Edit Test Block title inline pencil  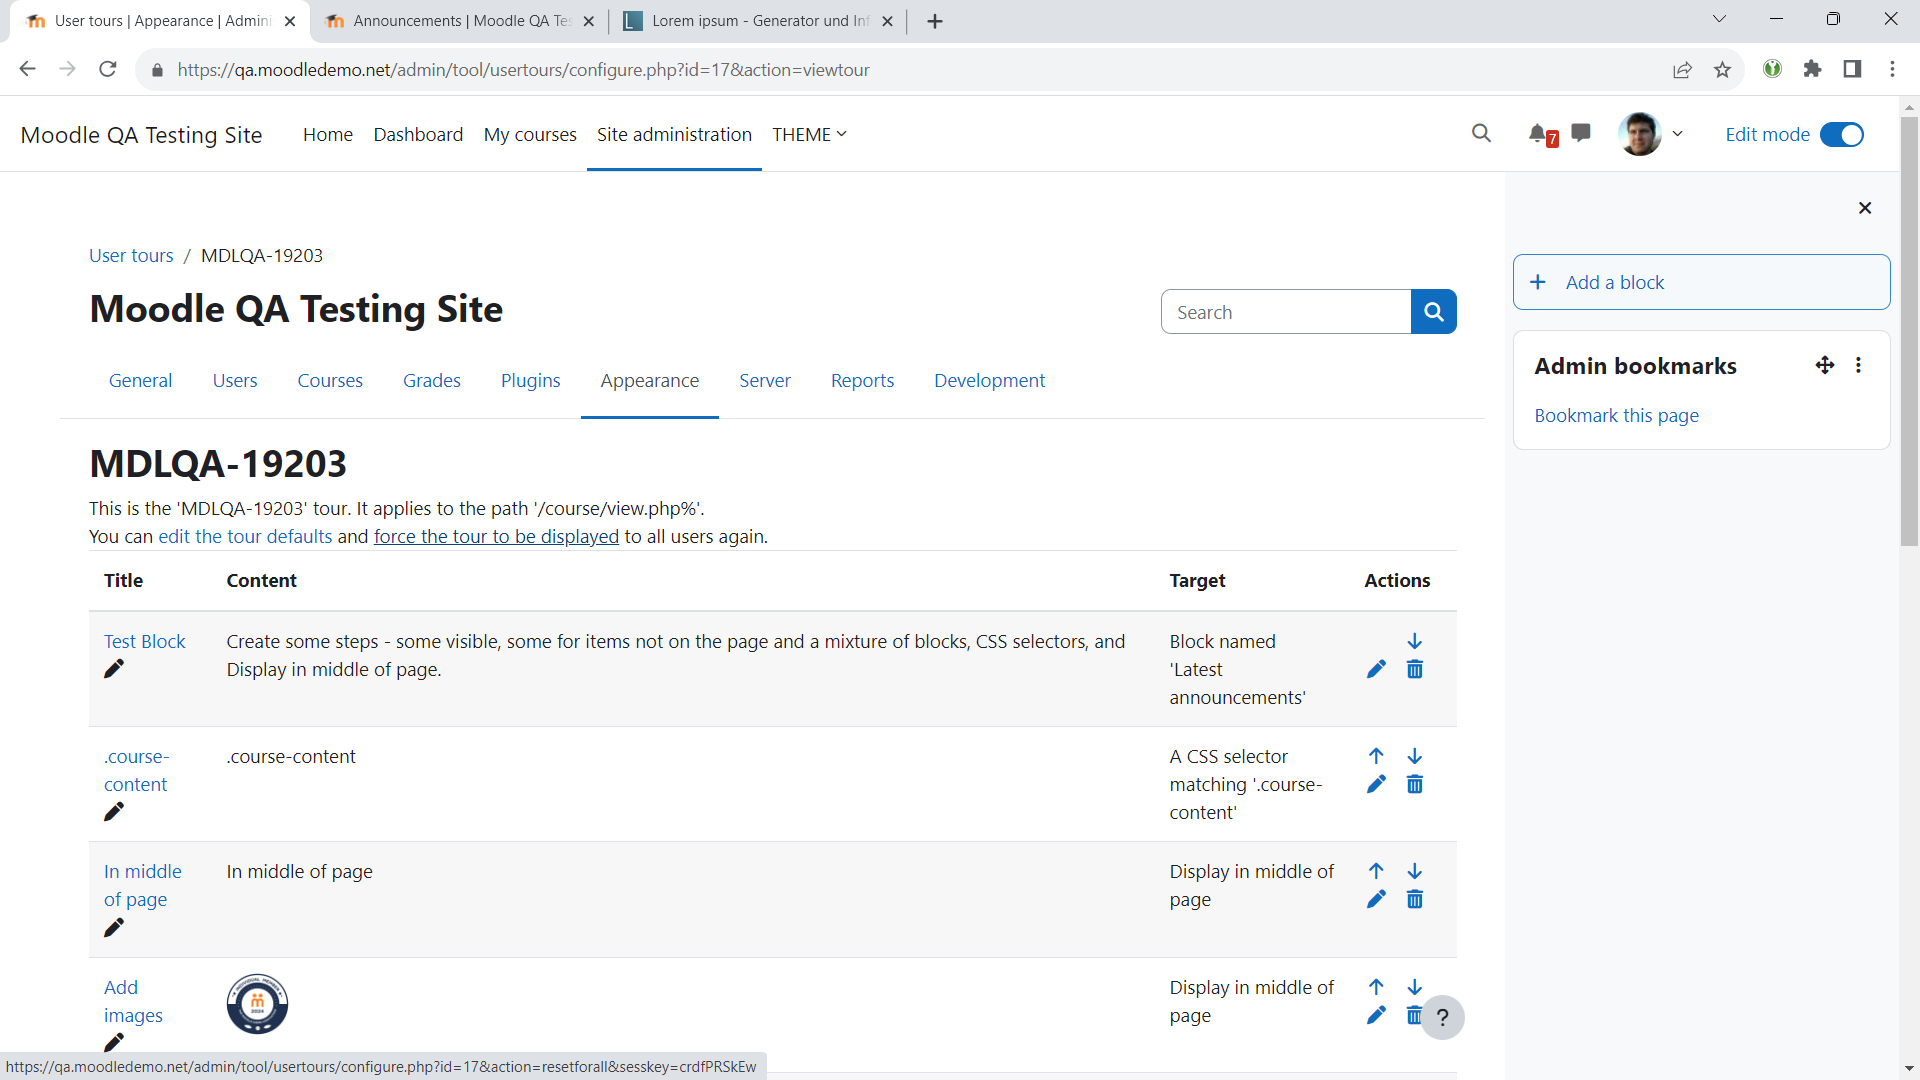(x=114, y=669)
